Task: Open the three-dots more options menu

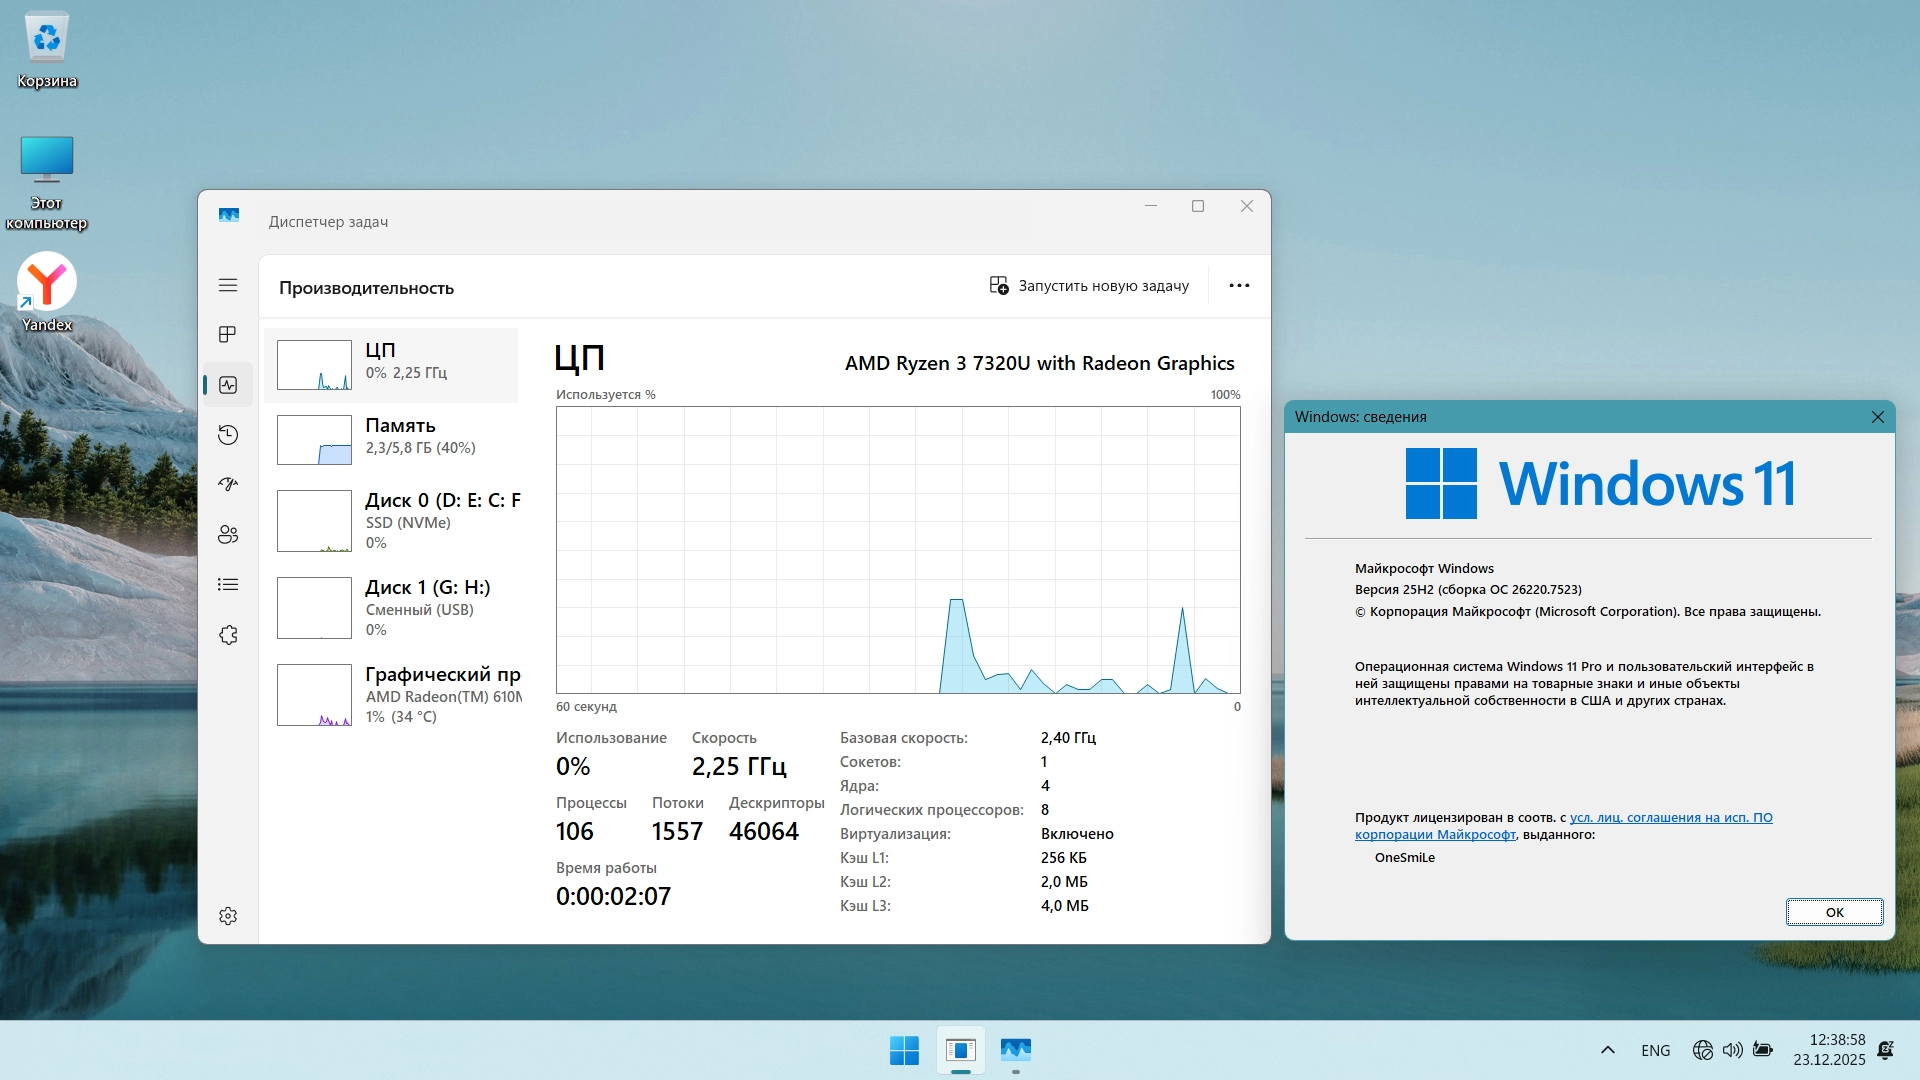Action: point(1239,286)
